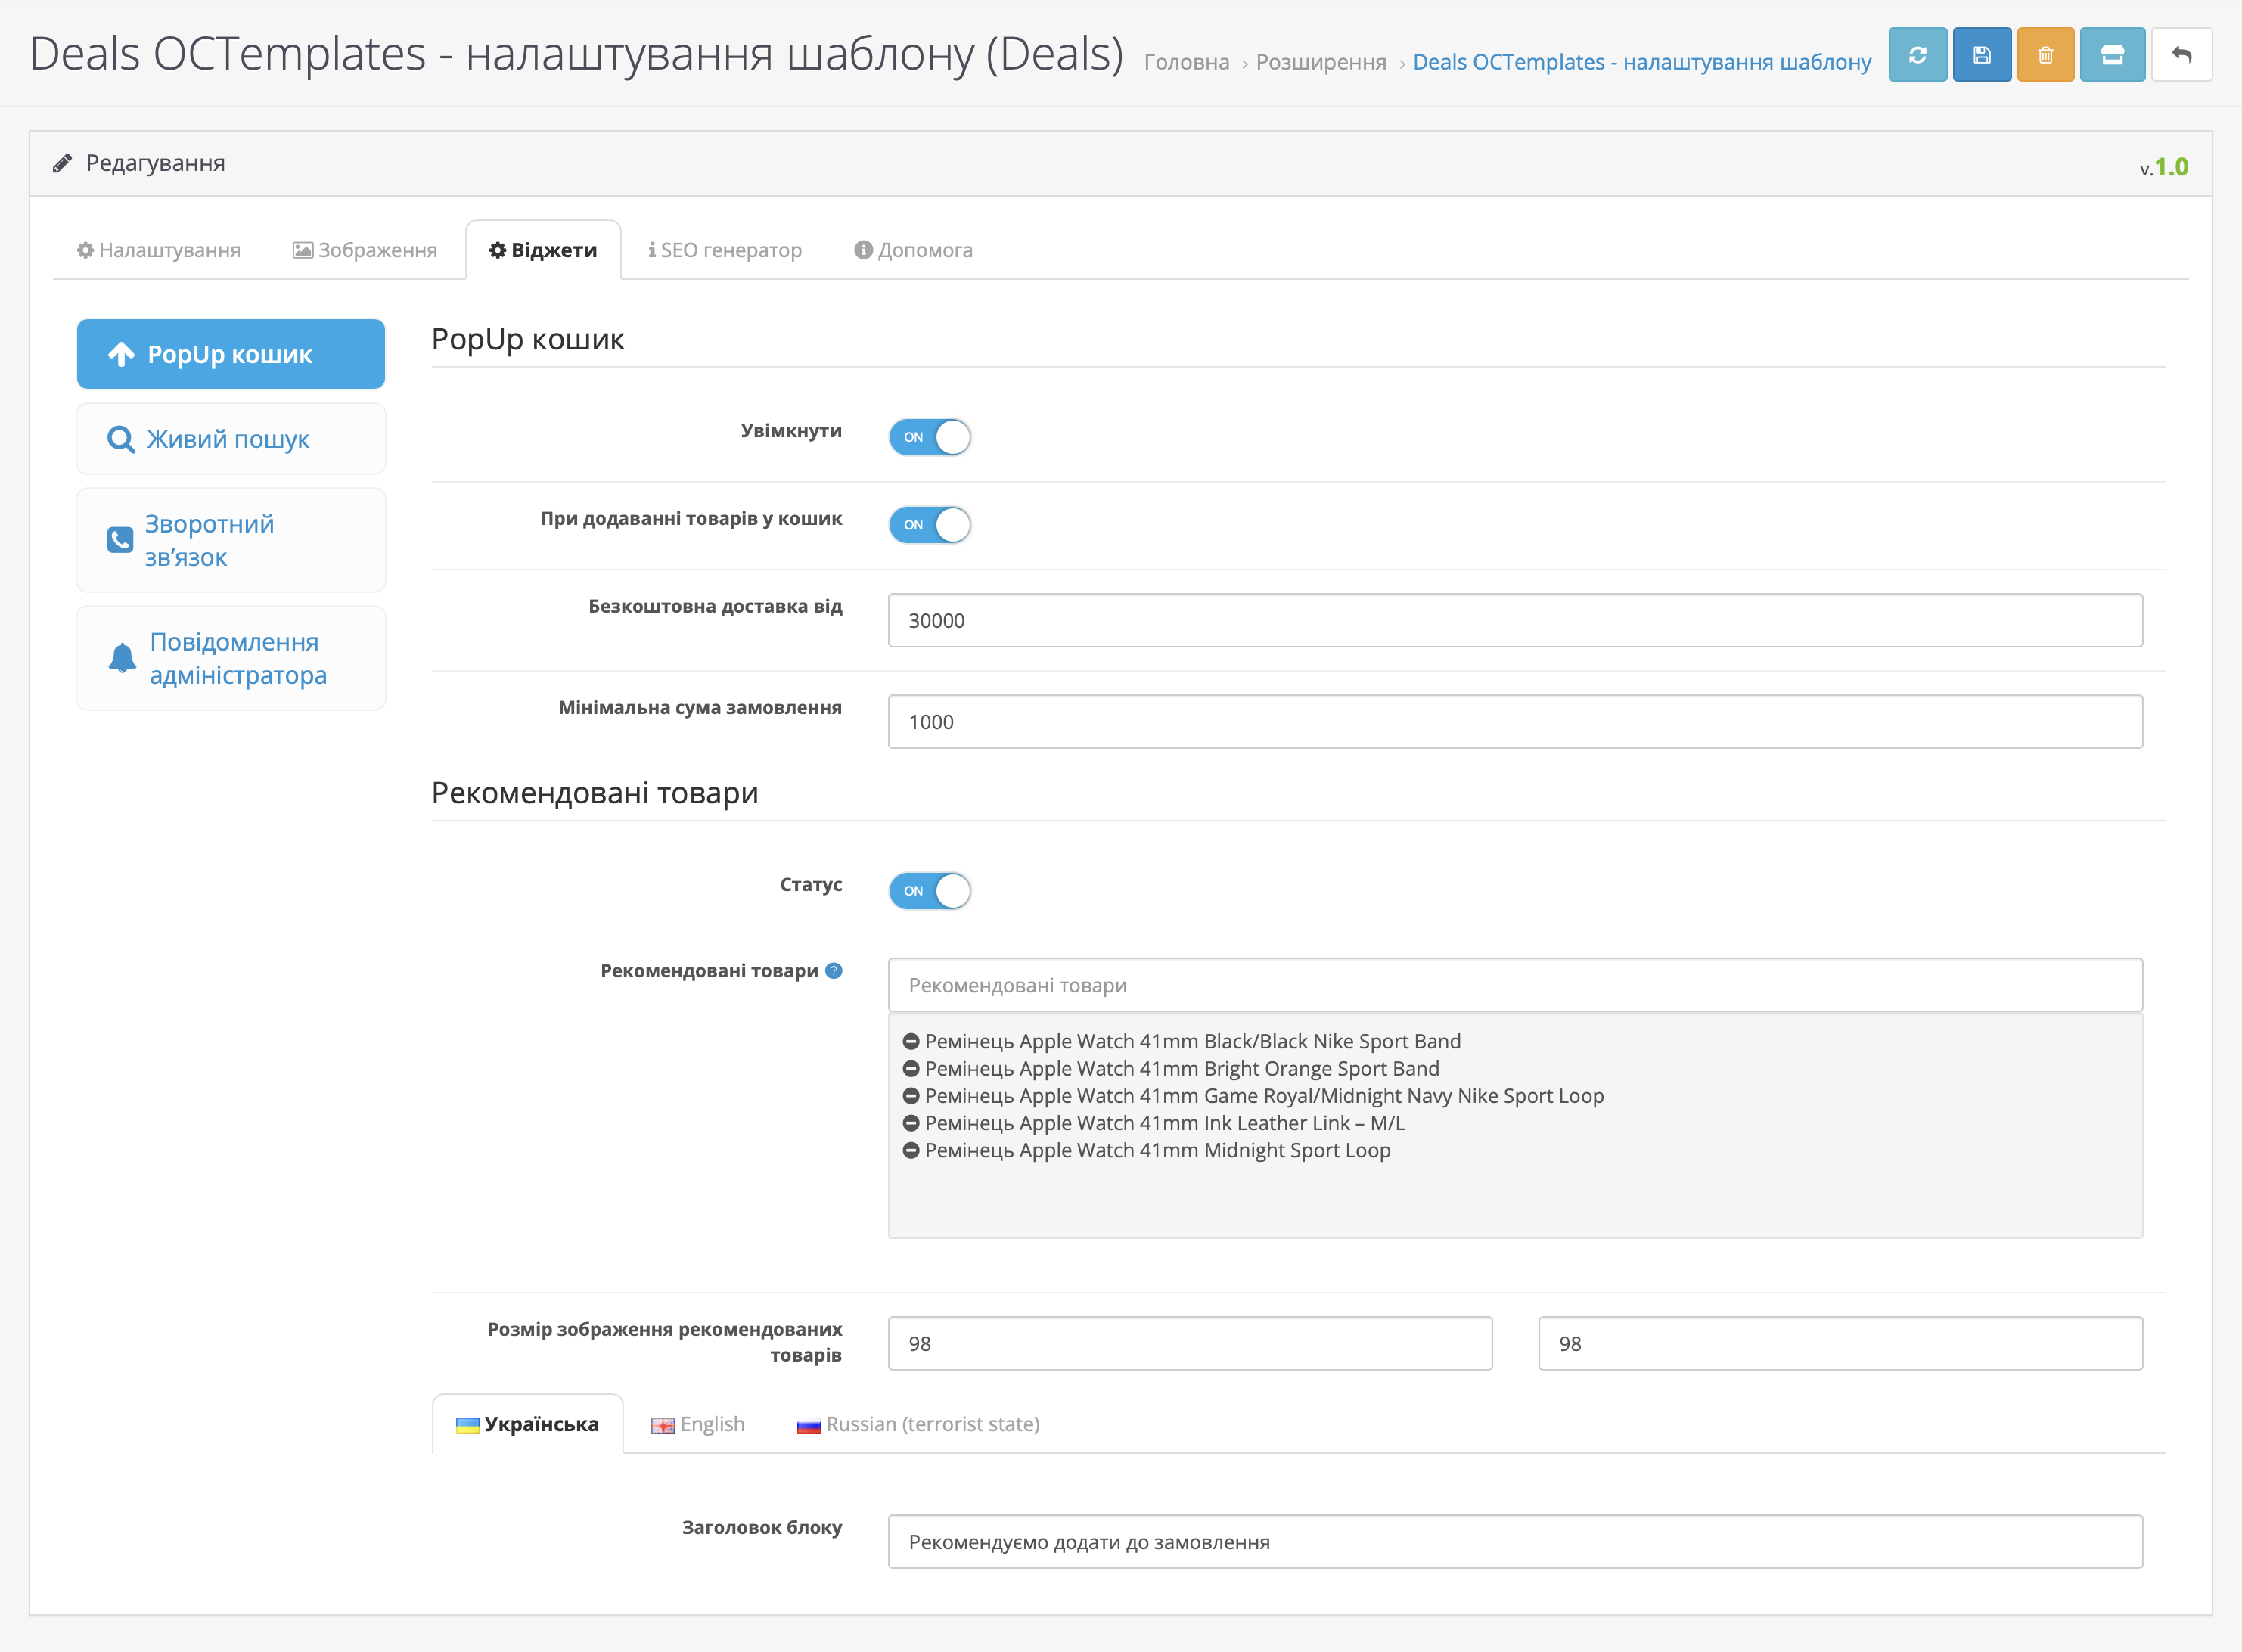Click the Рекомендовані товари autocomplete field

point(1515,985)
